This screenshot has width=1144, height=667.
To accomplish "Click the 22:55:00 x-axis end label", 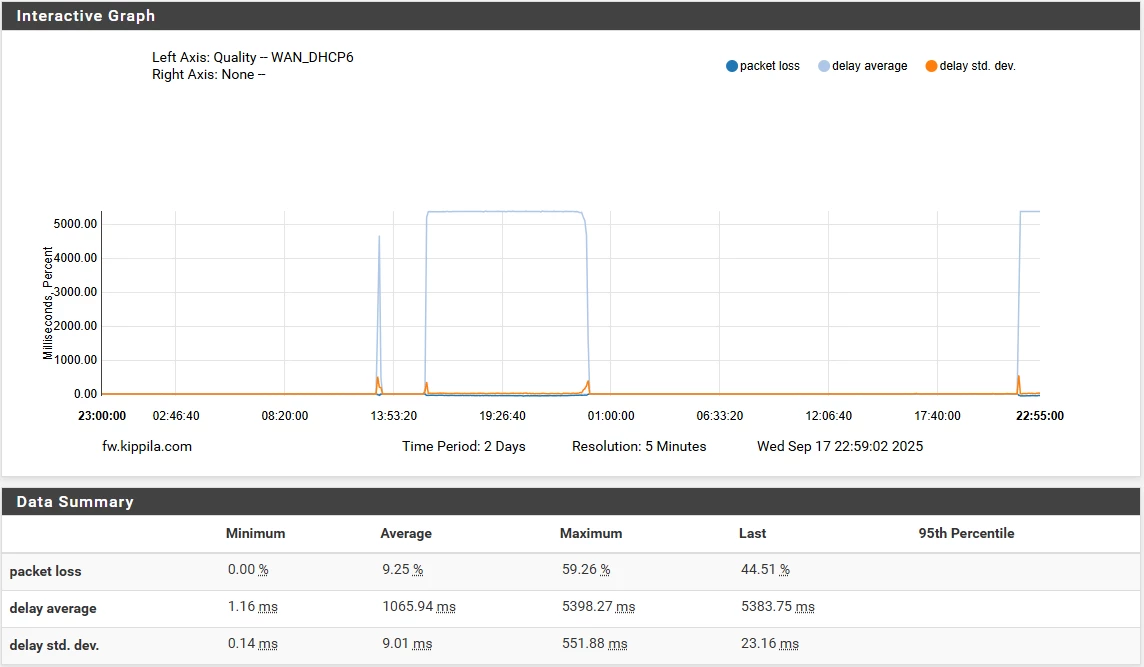I will tap(1040, 416).
